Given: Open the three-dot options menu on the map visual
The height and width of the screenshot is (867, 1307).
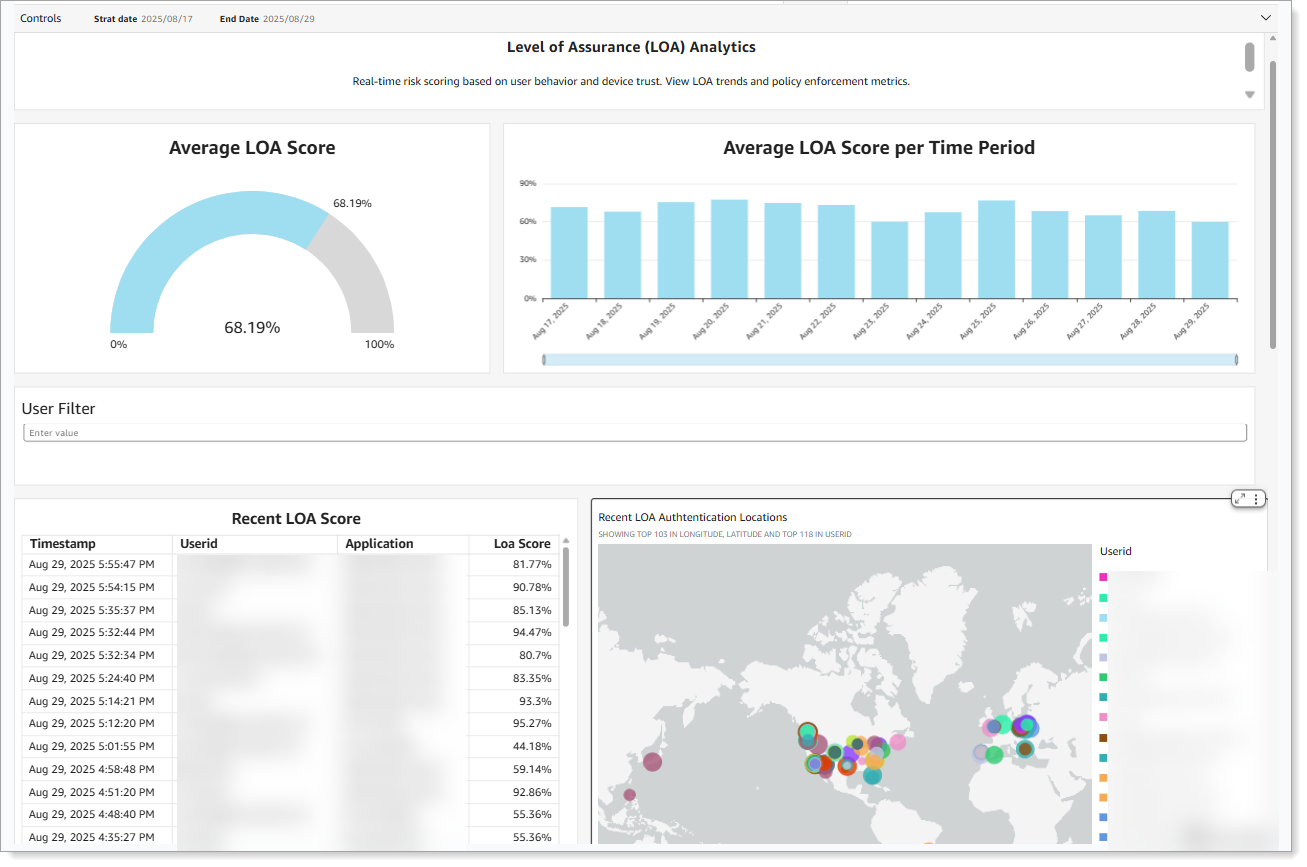Looking at the screenshot, I should (1257, 497).
